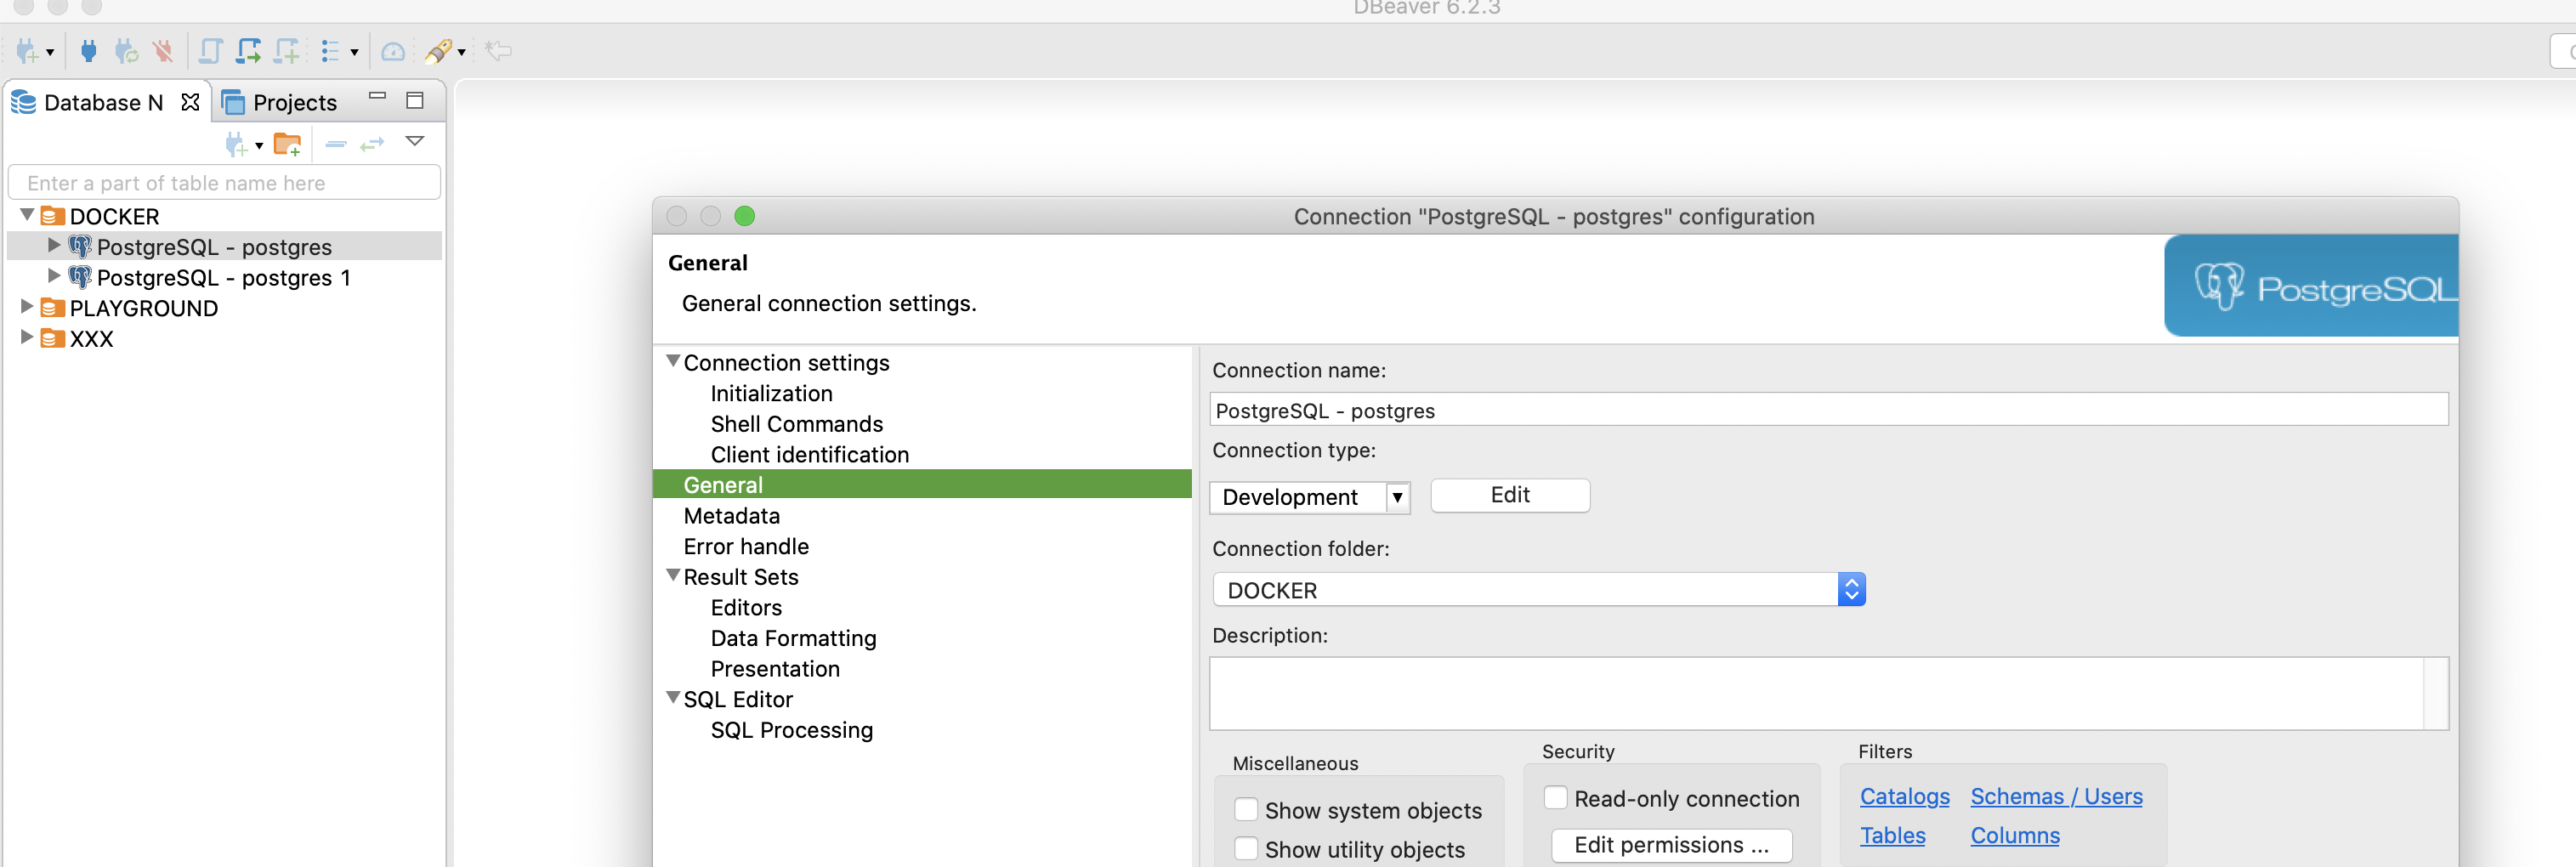Image resolution: width=2576 pixels, height=867 pixels.
Task: Click the Edit connection type button
Action: pos(1510,495)
